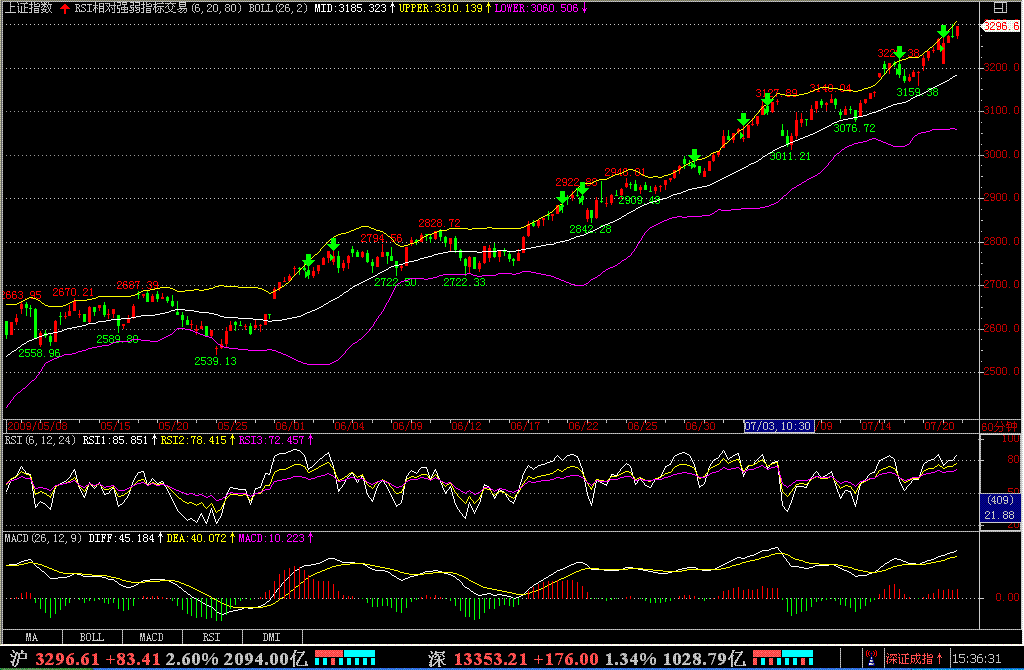Click the MID:3185.323 value

tap(351, 8)
